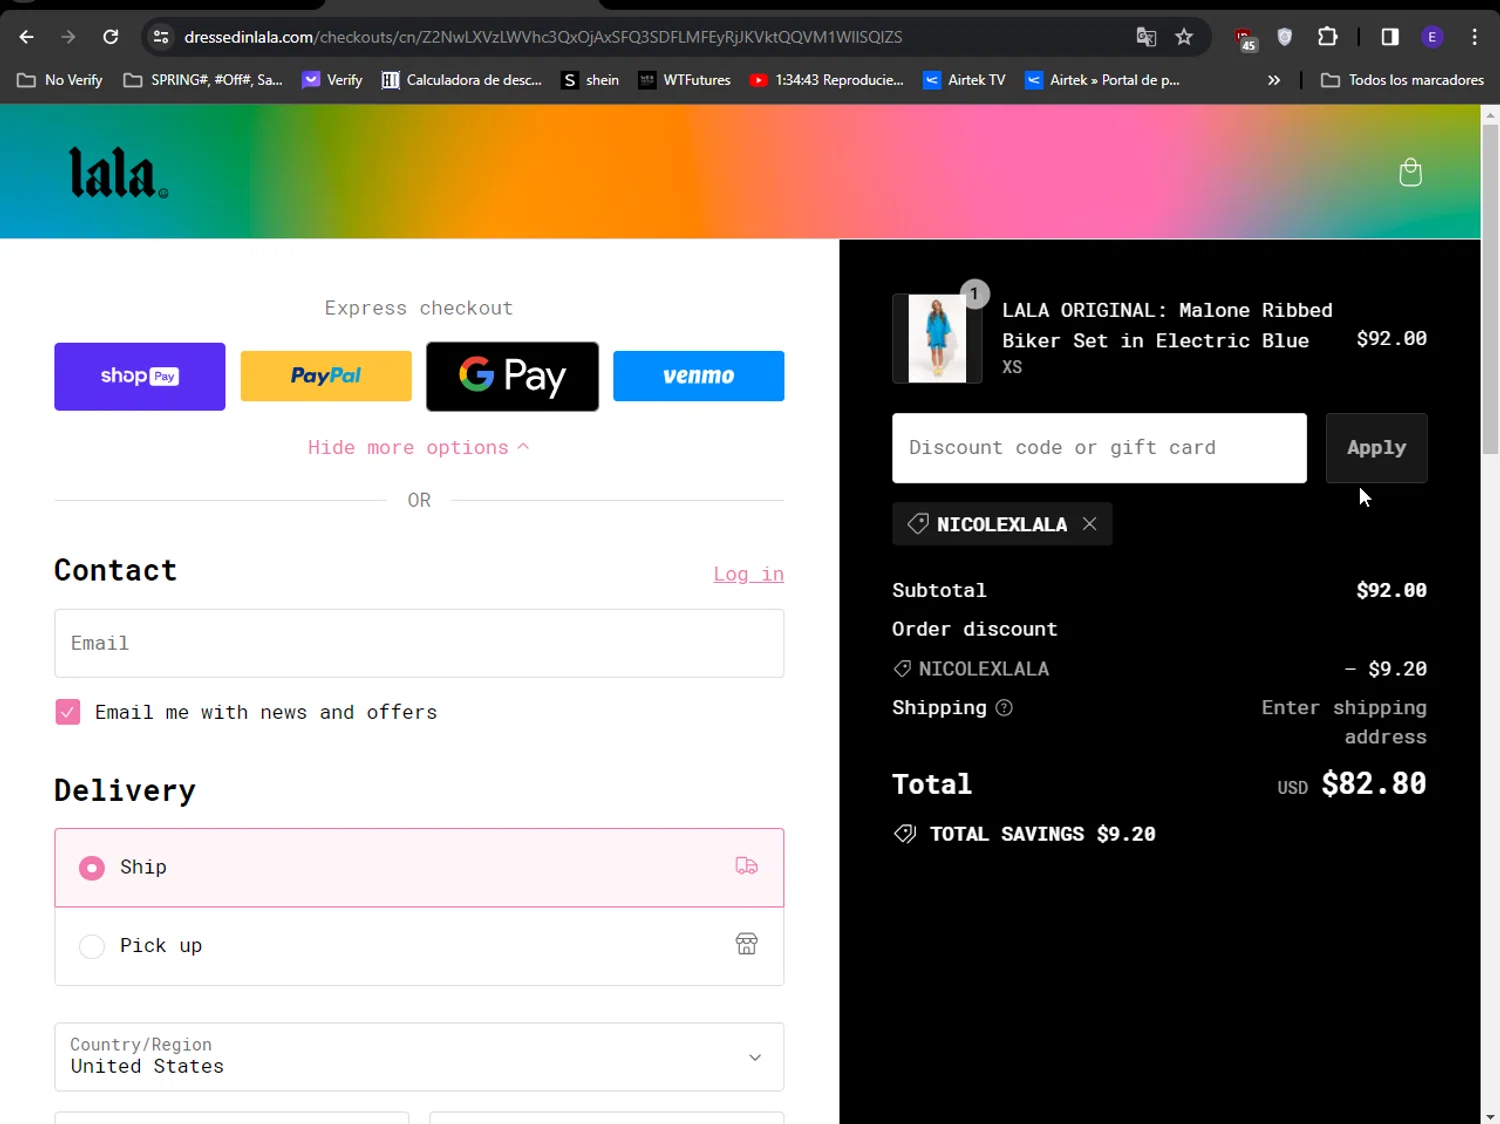The width and height of the screenshot is (1500, 1124).
Task: Click the Malone Ribbed Biker Set product thumbnail
Action: coord(937,339)
